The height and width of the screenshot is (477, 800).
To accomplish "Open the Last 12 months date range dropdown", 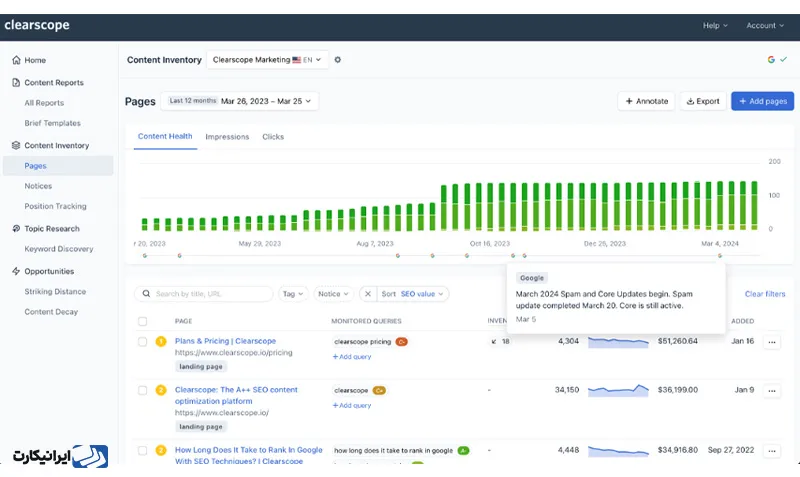I will click(x=240, y=101).
